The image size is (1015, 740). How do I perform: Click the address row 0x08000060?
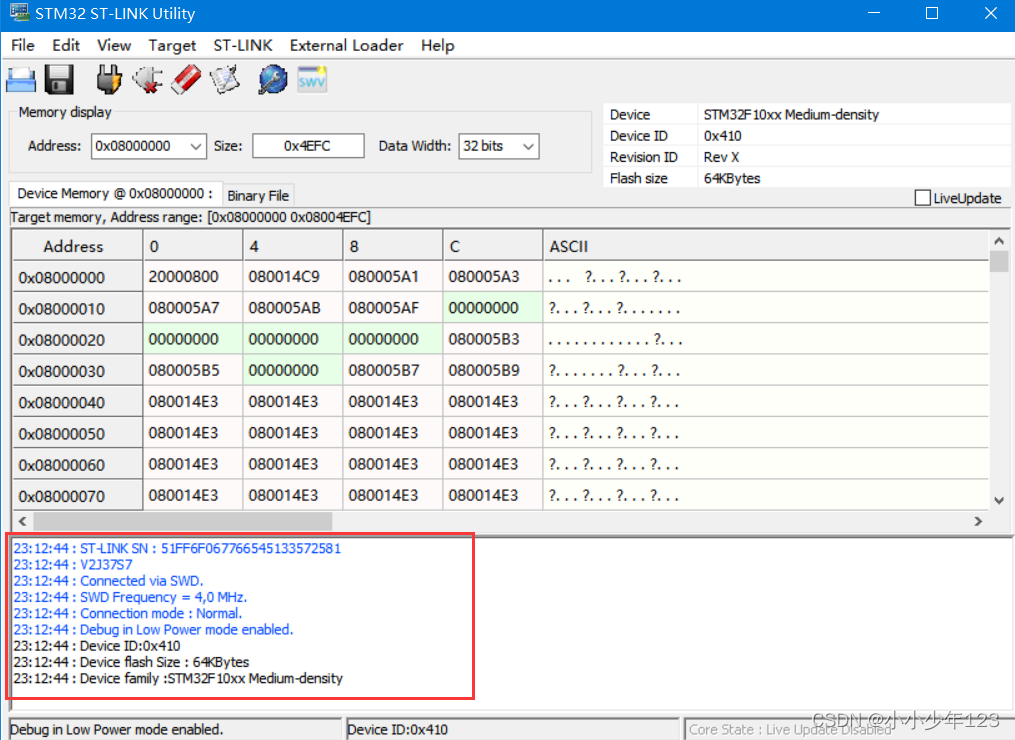tap(78, 464)
